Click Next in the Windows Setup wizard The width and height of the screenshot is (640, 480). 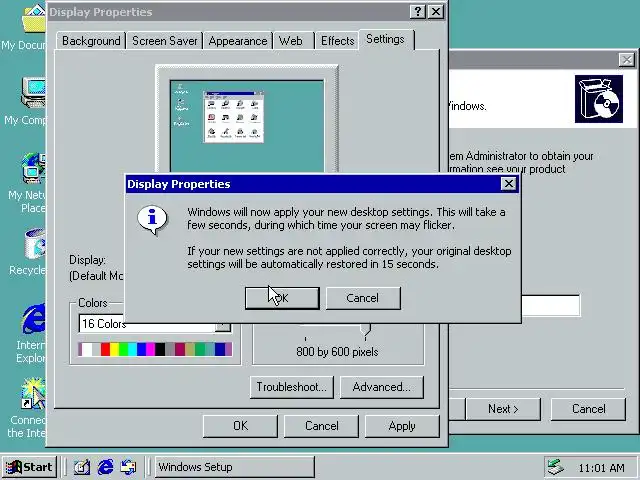[x=503, y=409]
